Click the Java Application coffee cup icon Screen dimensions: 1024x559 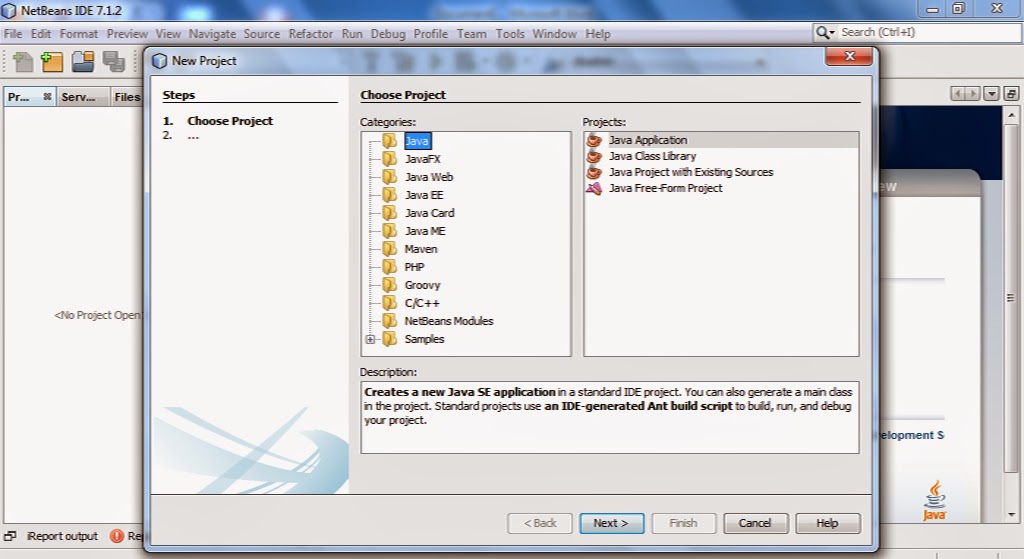point(594,140)
